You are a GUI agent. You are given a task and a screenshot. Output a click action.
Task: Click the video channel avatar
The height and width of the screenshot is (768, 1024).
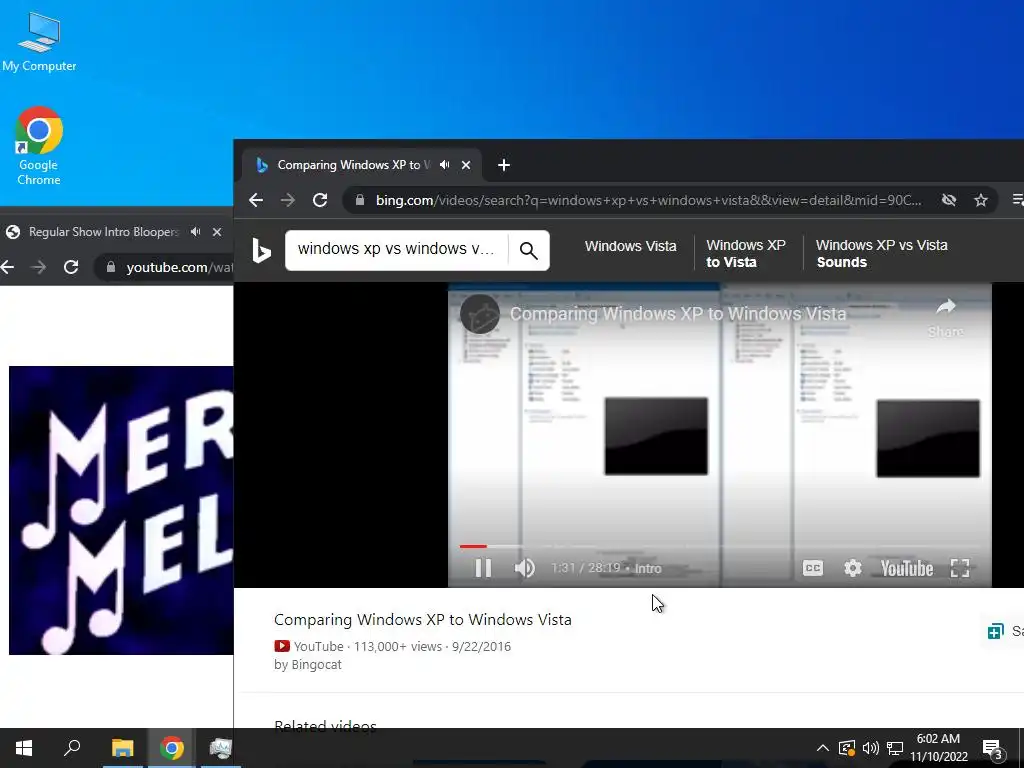(x=479, y=314)
